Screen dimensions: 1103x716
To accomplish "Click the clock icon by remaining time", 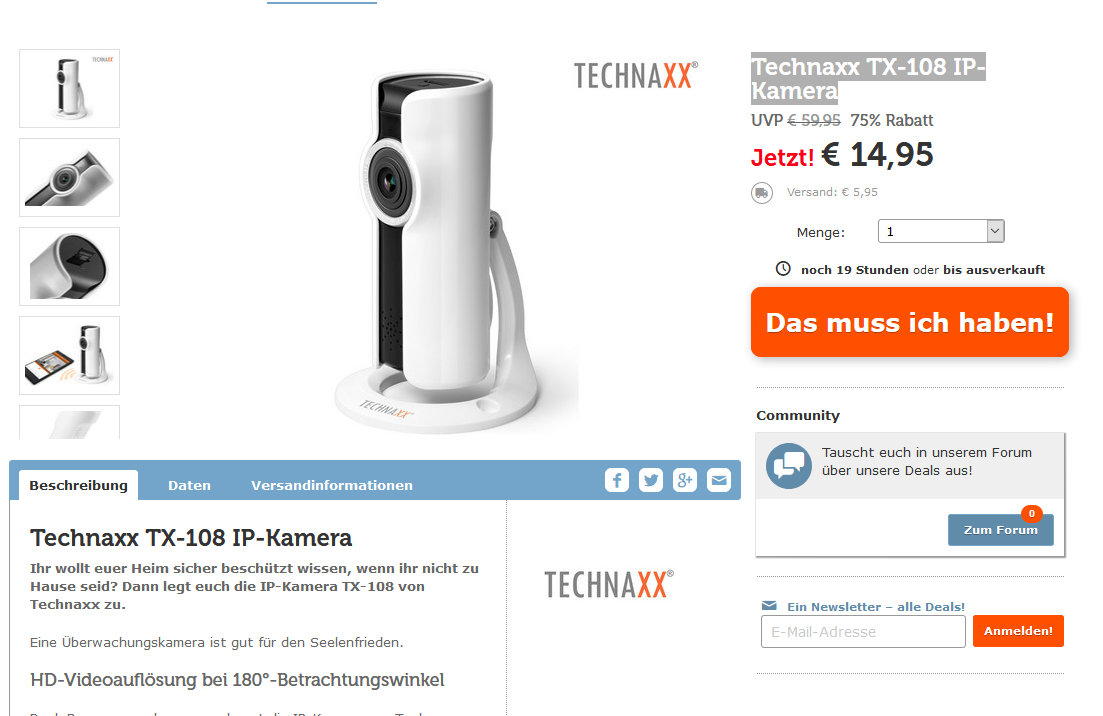I will coord(783,269).
